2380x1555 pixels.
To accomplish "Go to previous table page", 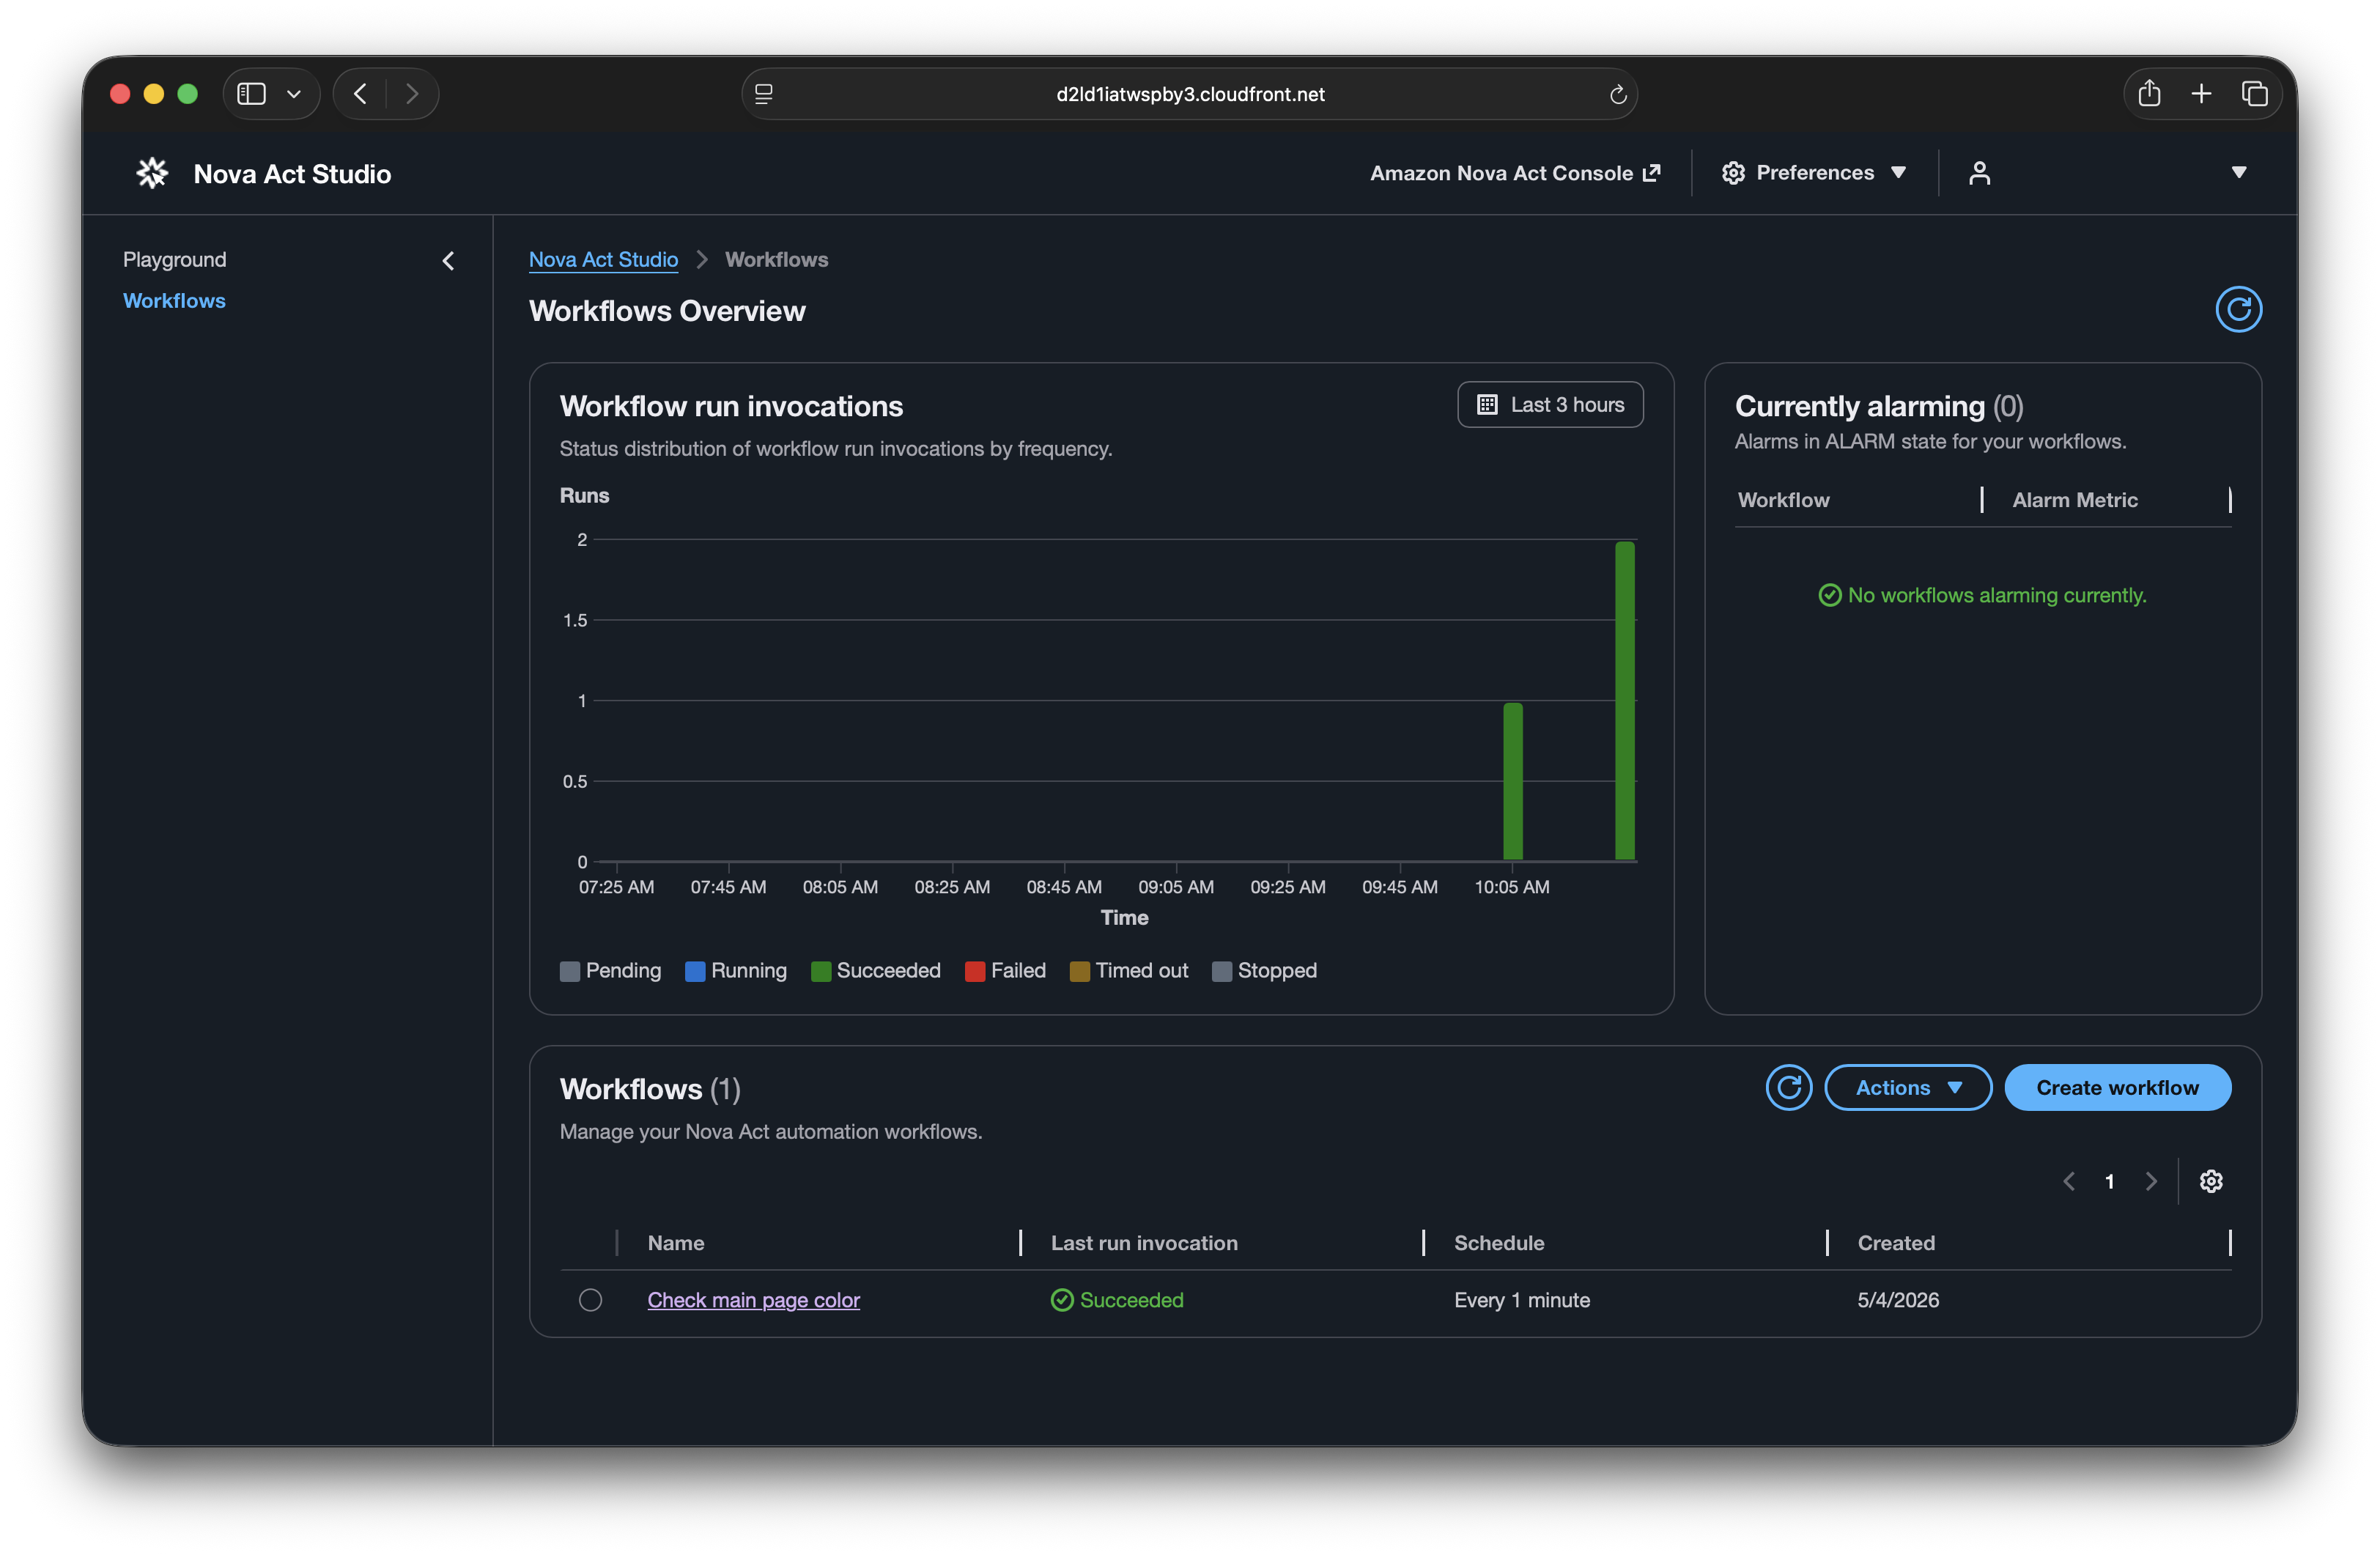I will 2069,1181.
